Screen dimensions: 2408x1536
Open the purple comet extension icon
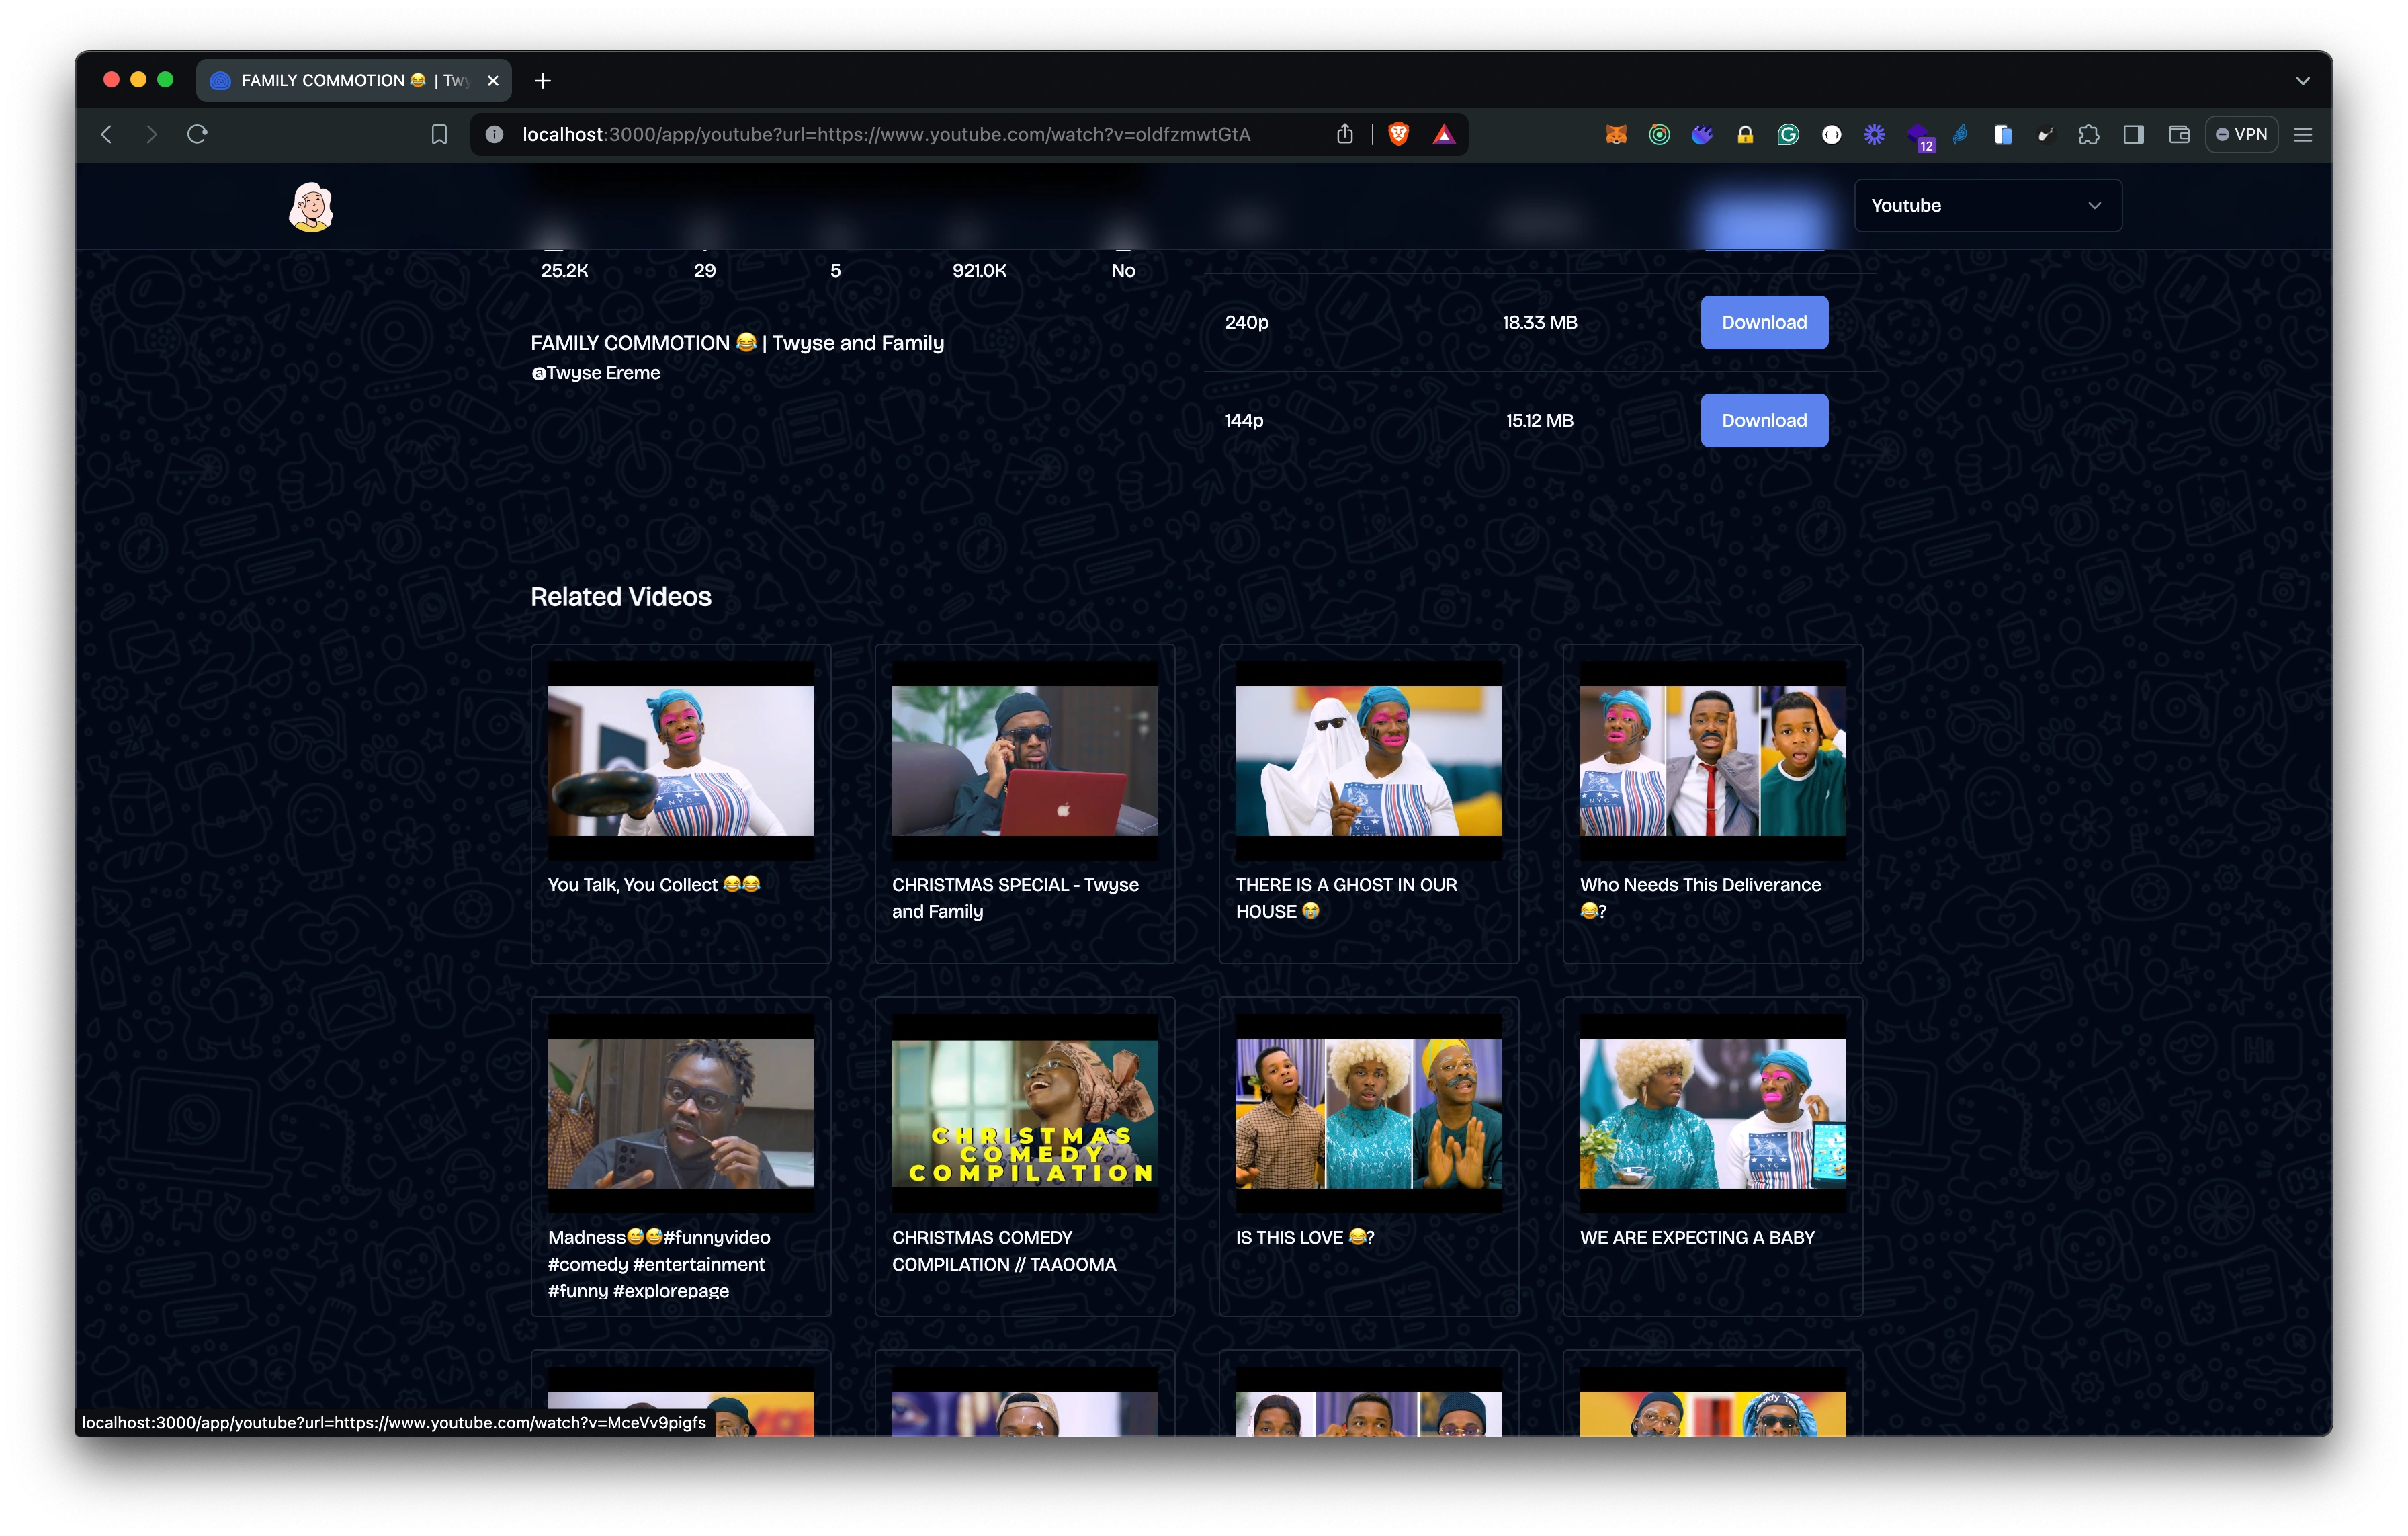click(1702, 135)
